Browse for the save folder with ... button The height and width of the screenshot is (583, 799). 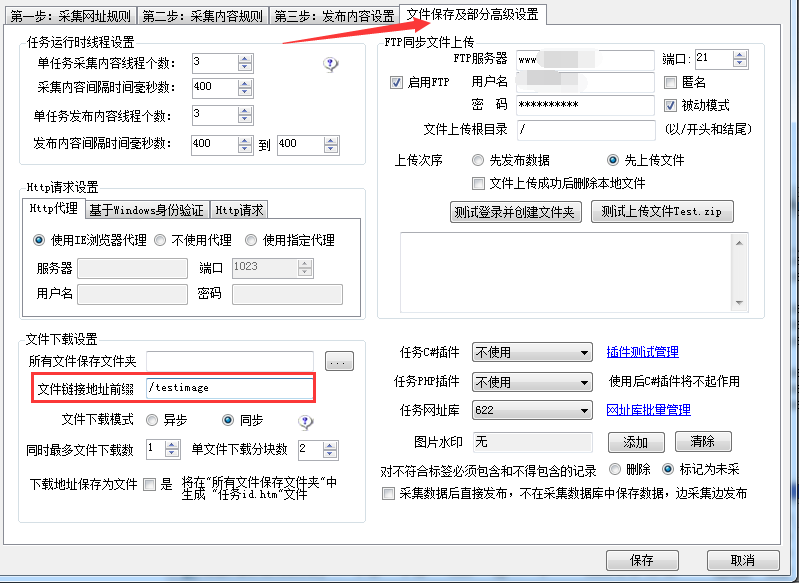tap(339, 361)
